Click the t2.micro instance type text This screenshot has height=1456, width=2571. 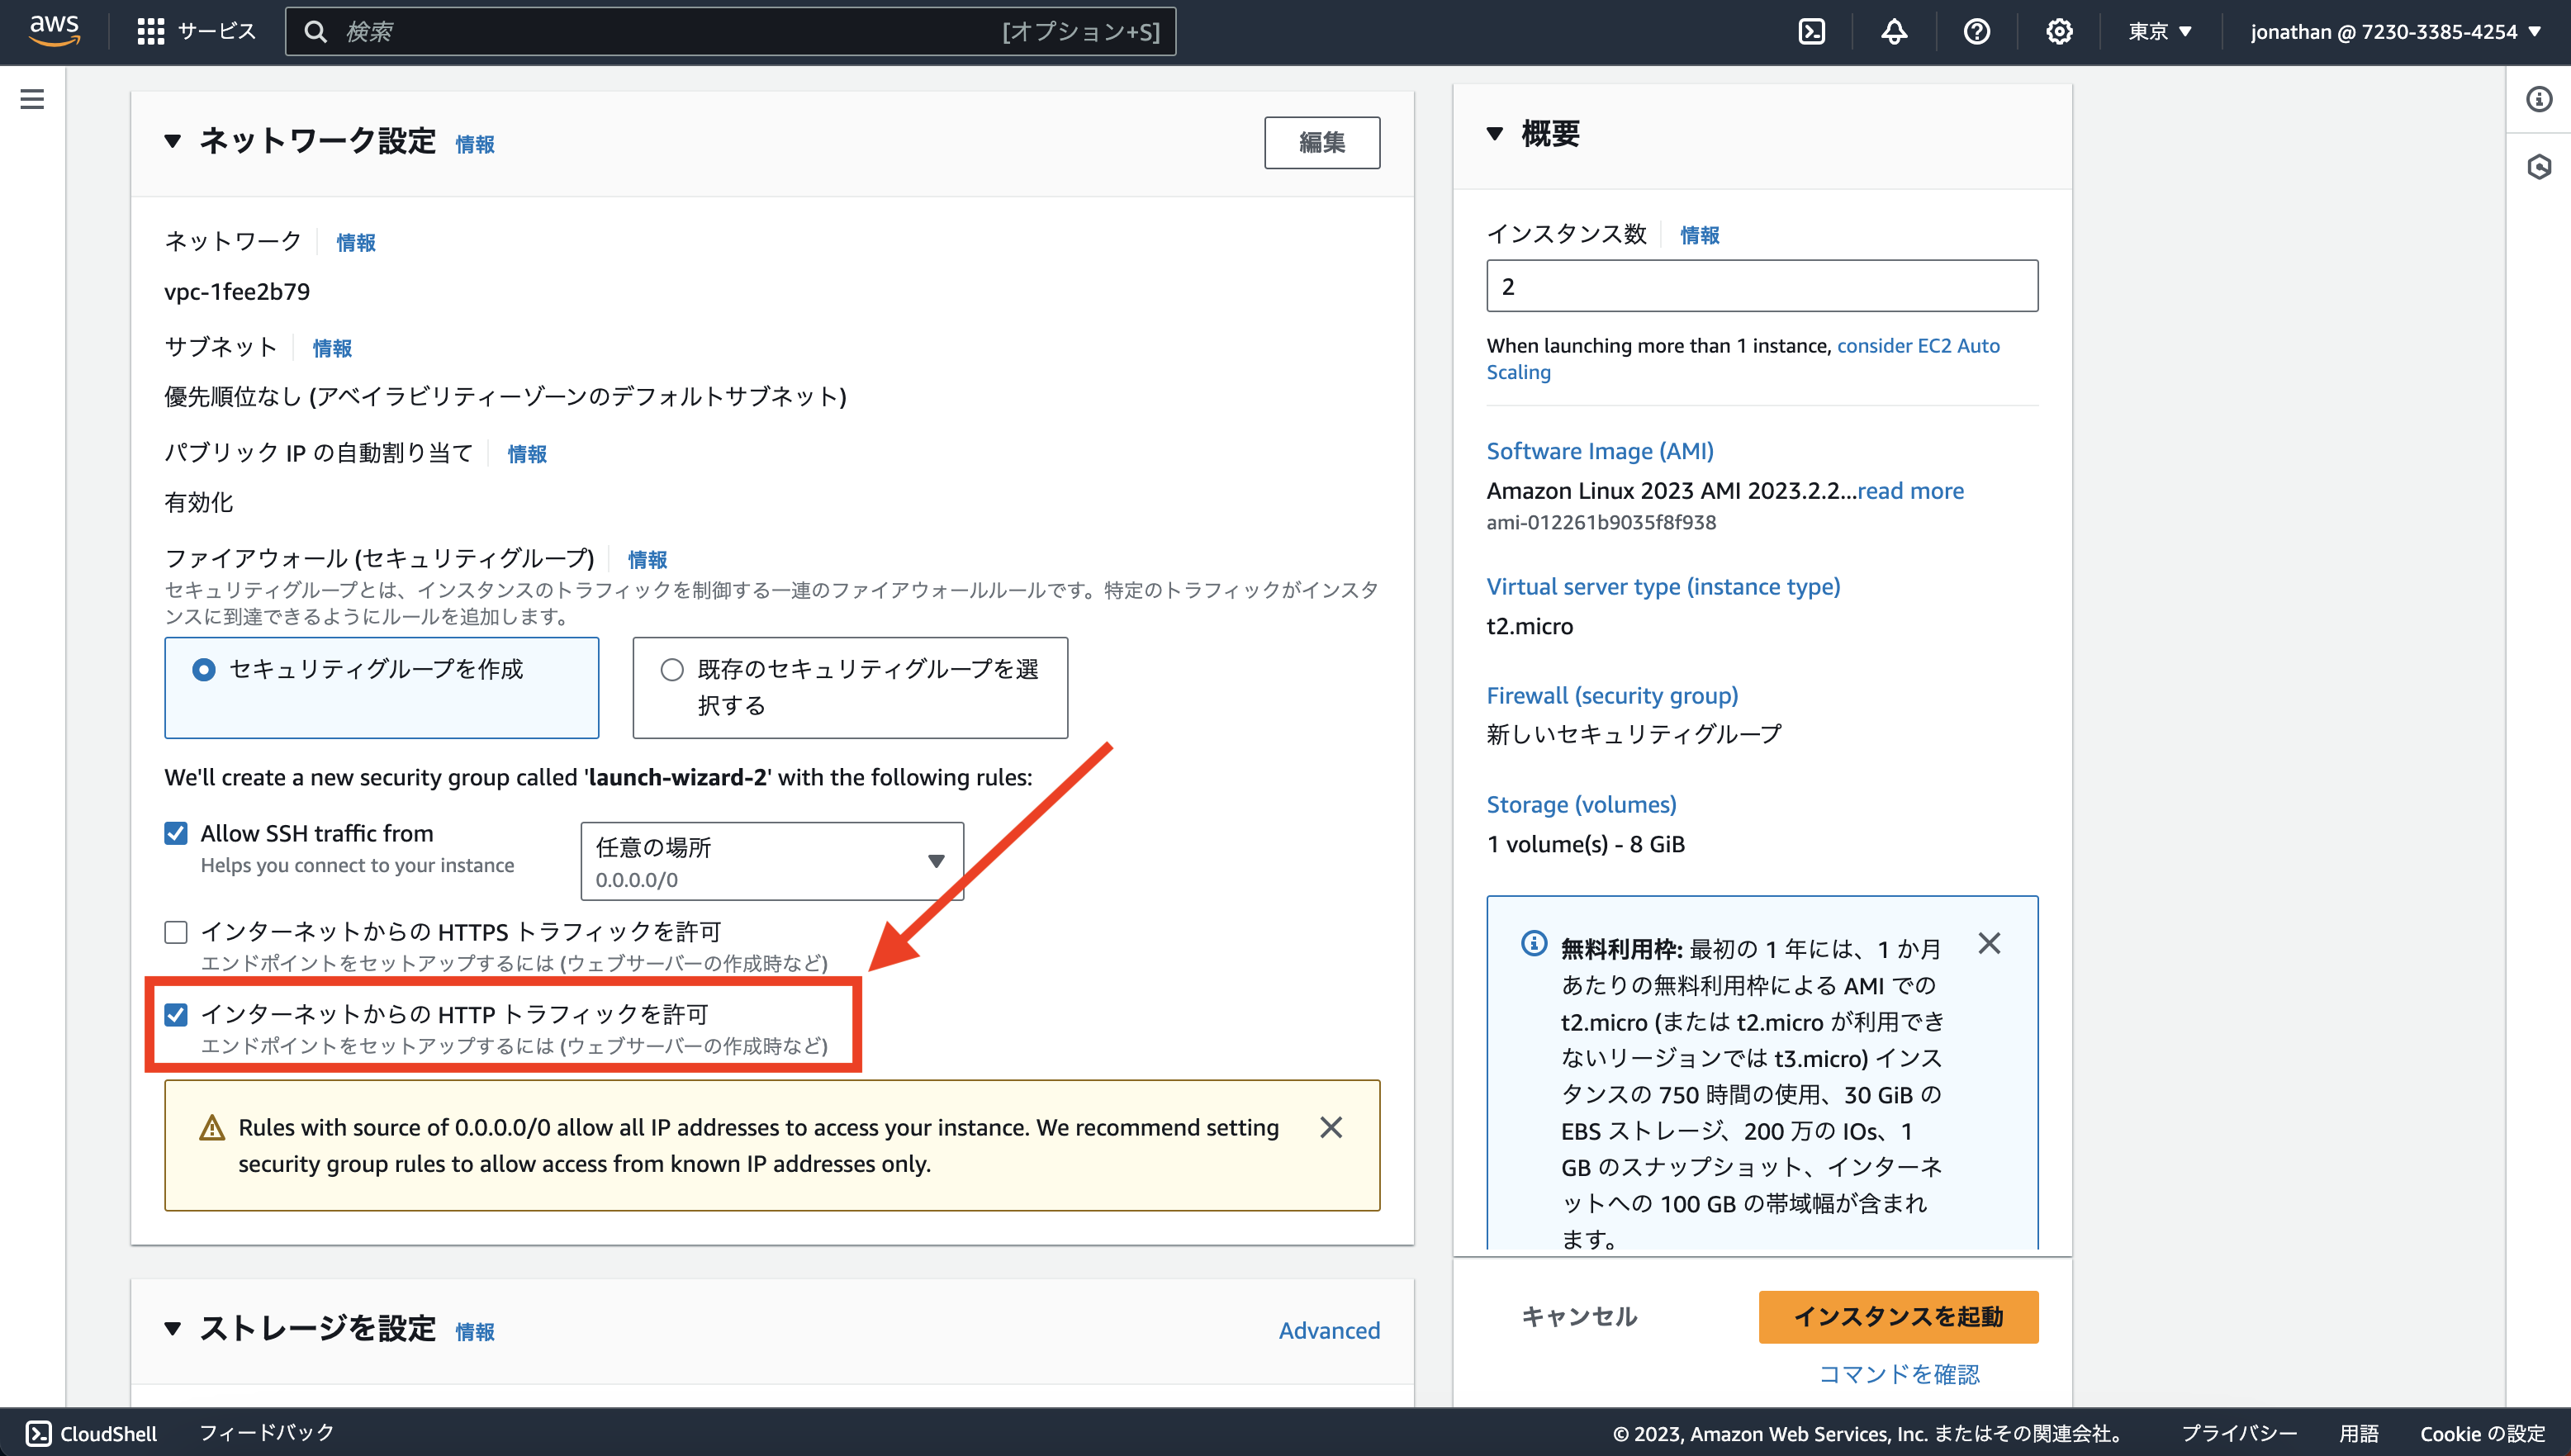[1529, 626]
